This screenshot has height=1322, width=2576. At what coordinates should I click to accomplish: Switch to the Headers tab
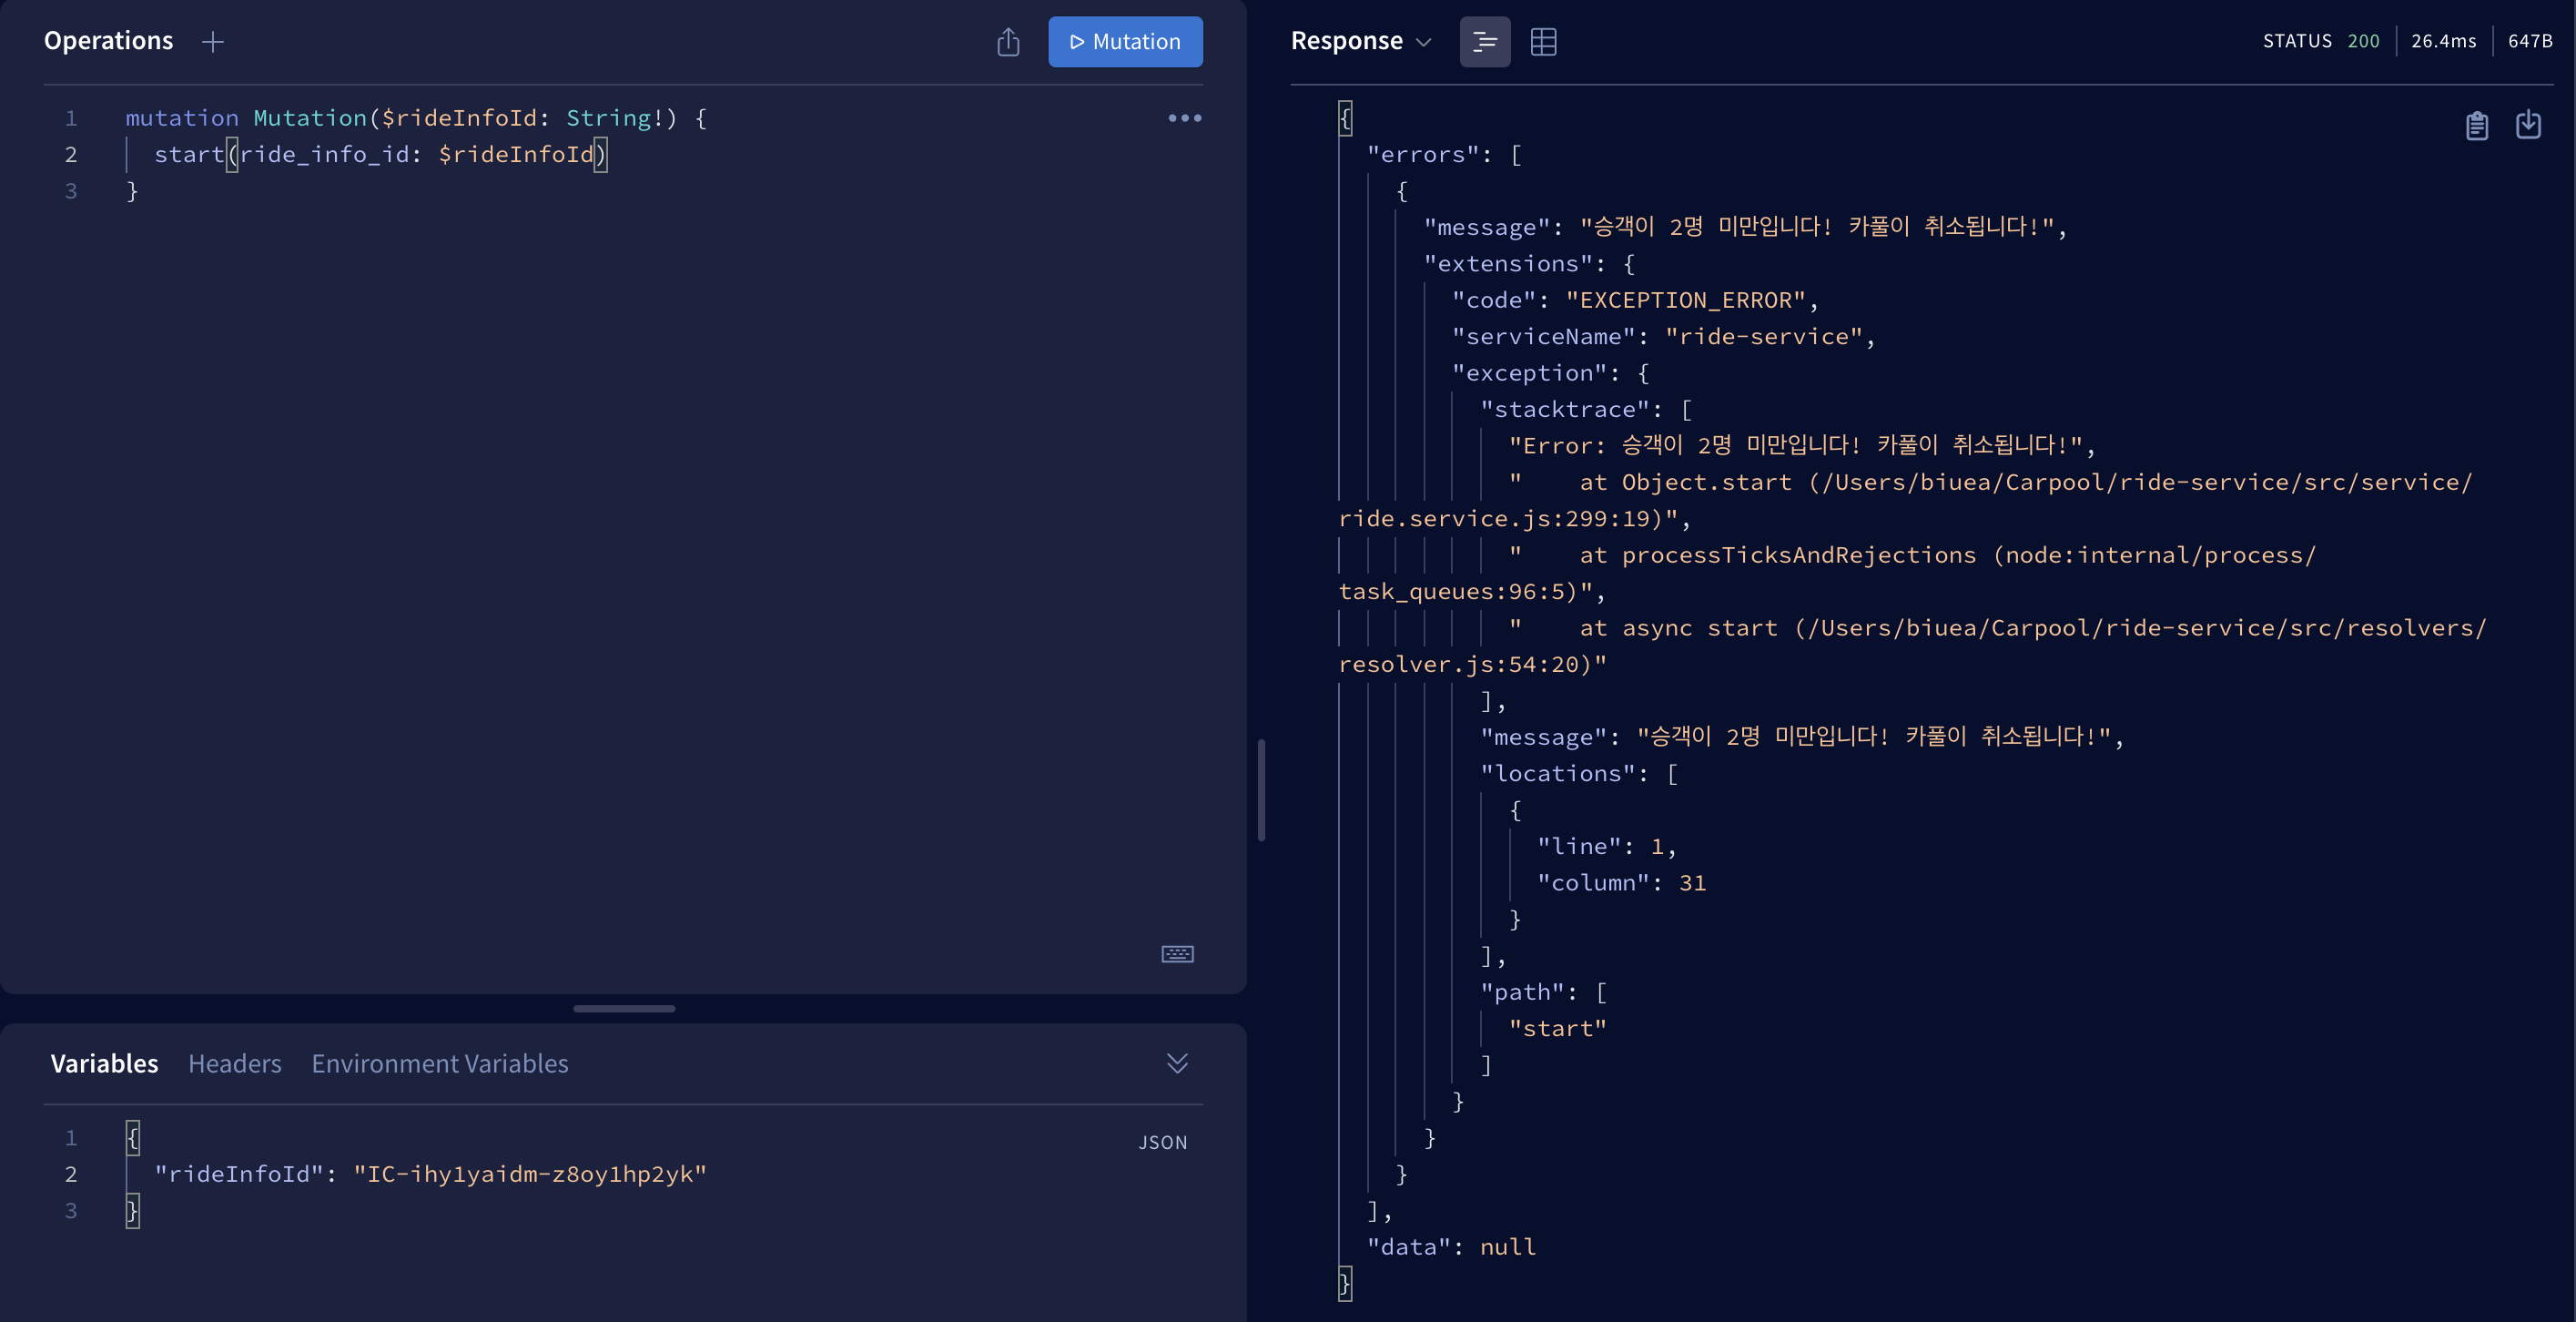pyautogui.click(x=235, y=1063)
